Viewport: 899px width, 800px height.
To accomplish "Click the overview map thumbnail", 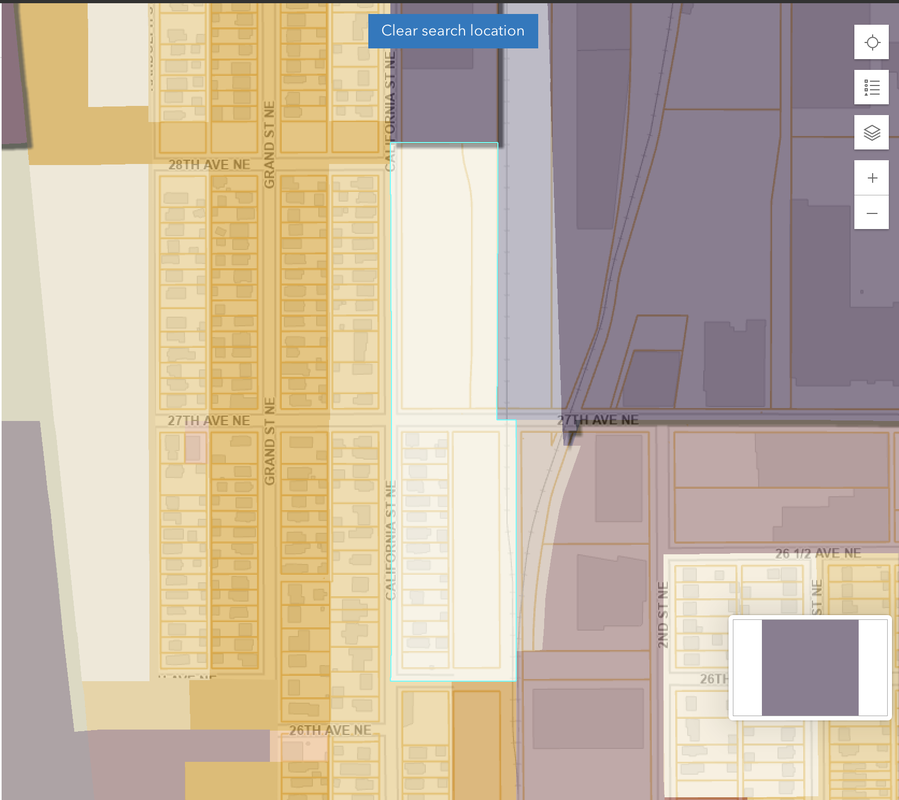I will click(x=810, y=667).
